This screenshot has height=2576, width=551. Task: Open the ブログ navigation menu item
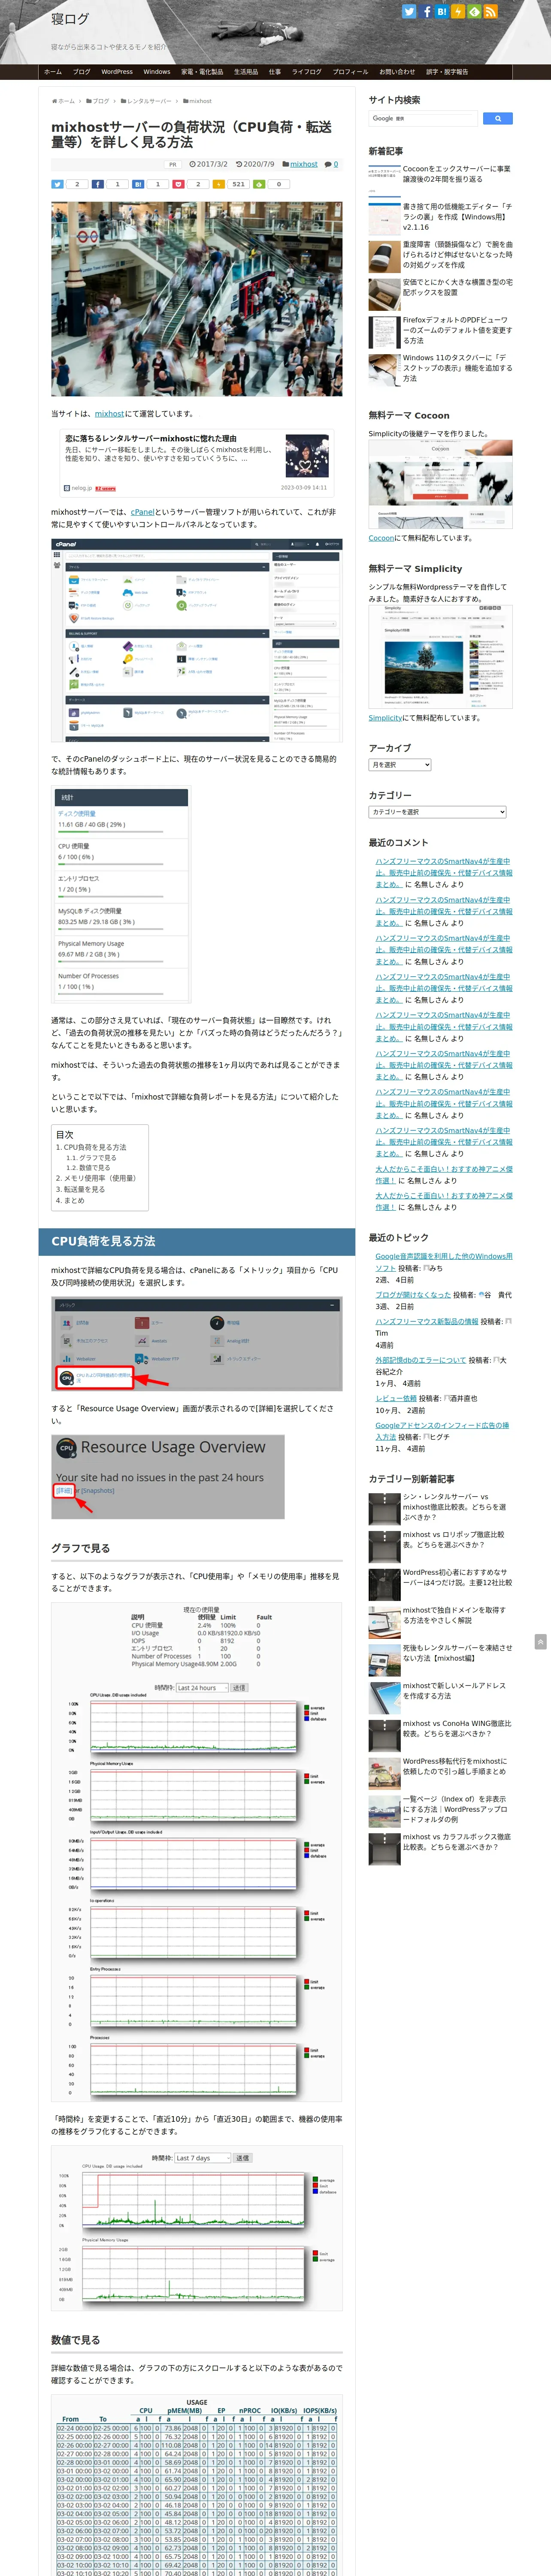point(81,72)
